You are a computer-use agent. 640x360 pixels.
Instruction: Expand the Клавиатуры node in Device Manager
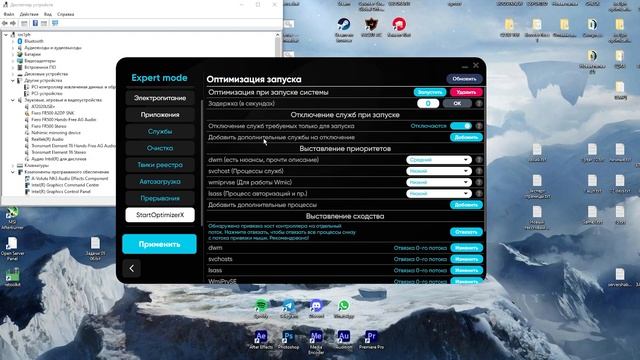[x=13, y=165]
